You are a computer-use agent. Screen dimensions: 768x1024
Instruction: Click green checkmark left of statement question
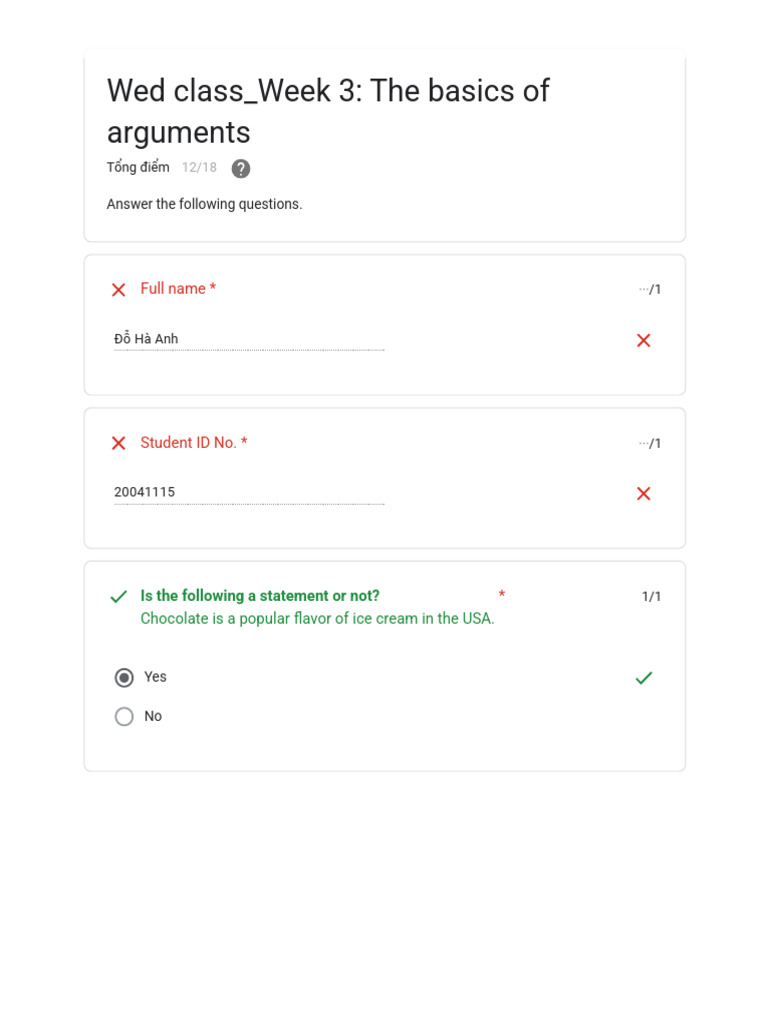(x=118, y=597)
